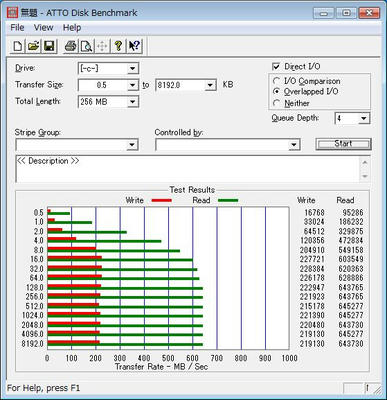Click the red Write legend swatch

tap(162, 200)
